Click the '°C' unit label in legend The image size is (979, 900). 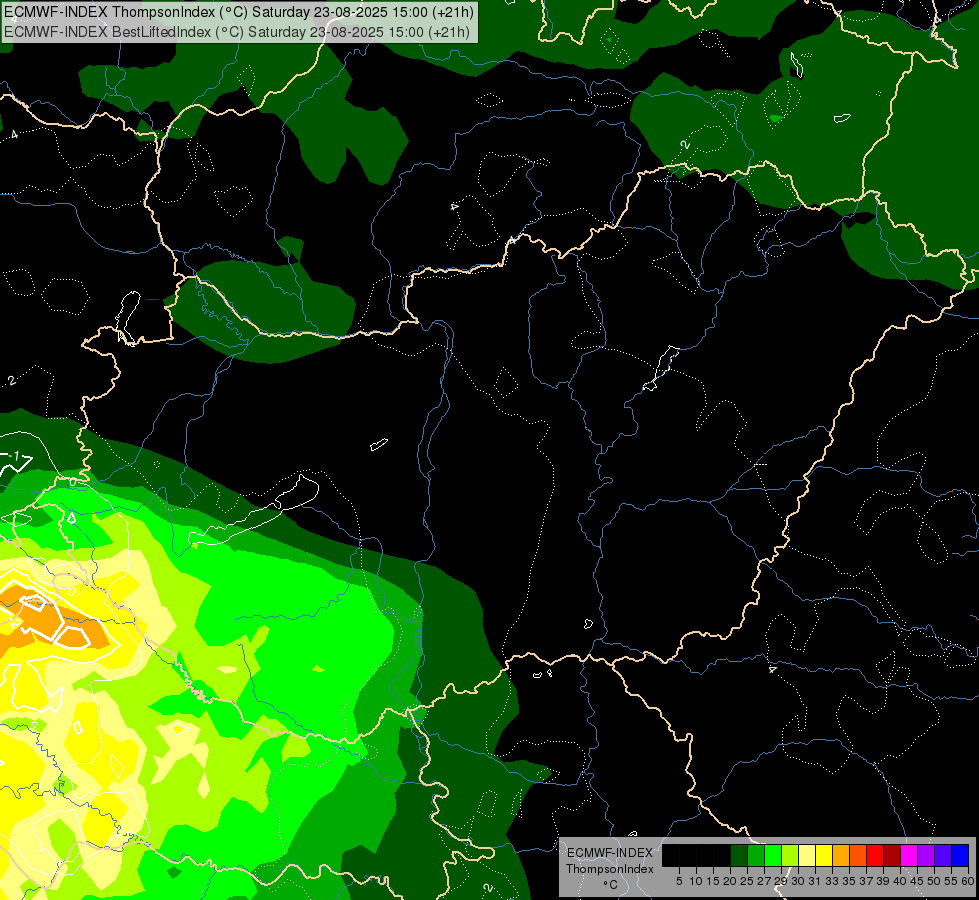(x=611, y=885)
